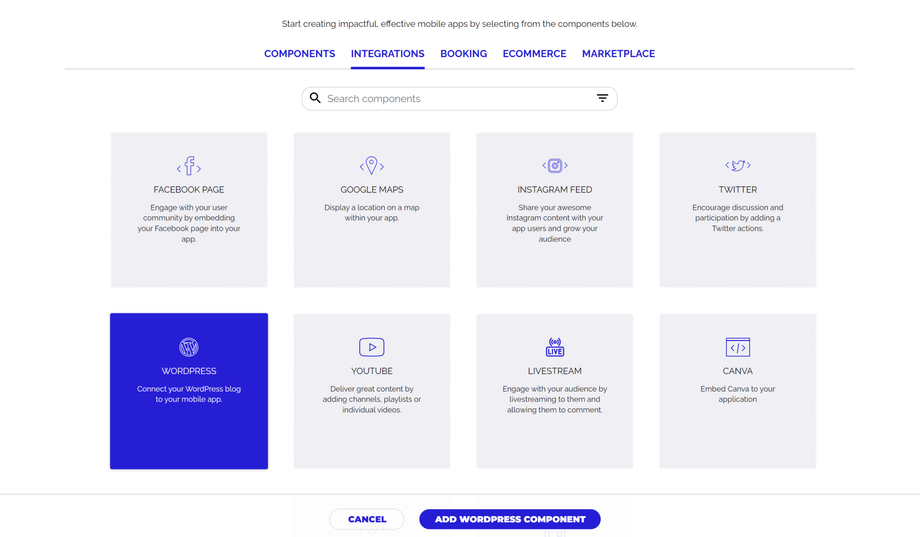The width and height of the screenshot is (920, 537).
Task: Open the filter options icon in search bar
Action: pos(602,98)
